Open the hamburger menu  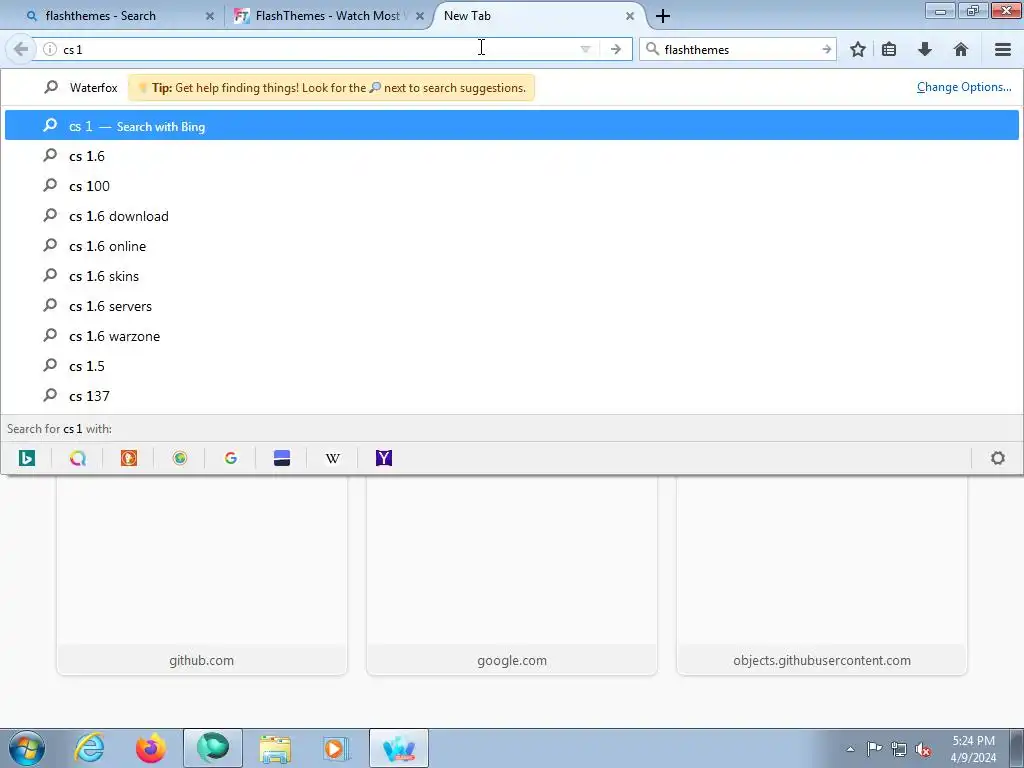point(1003,49)
